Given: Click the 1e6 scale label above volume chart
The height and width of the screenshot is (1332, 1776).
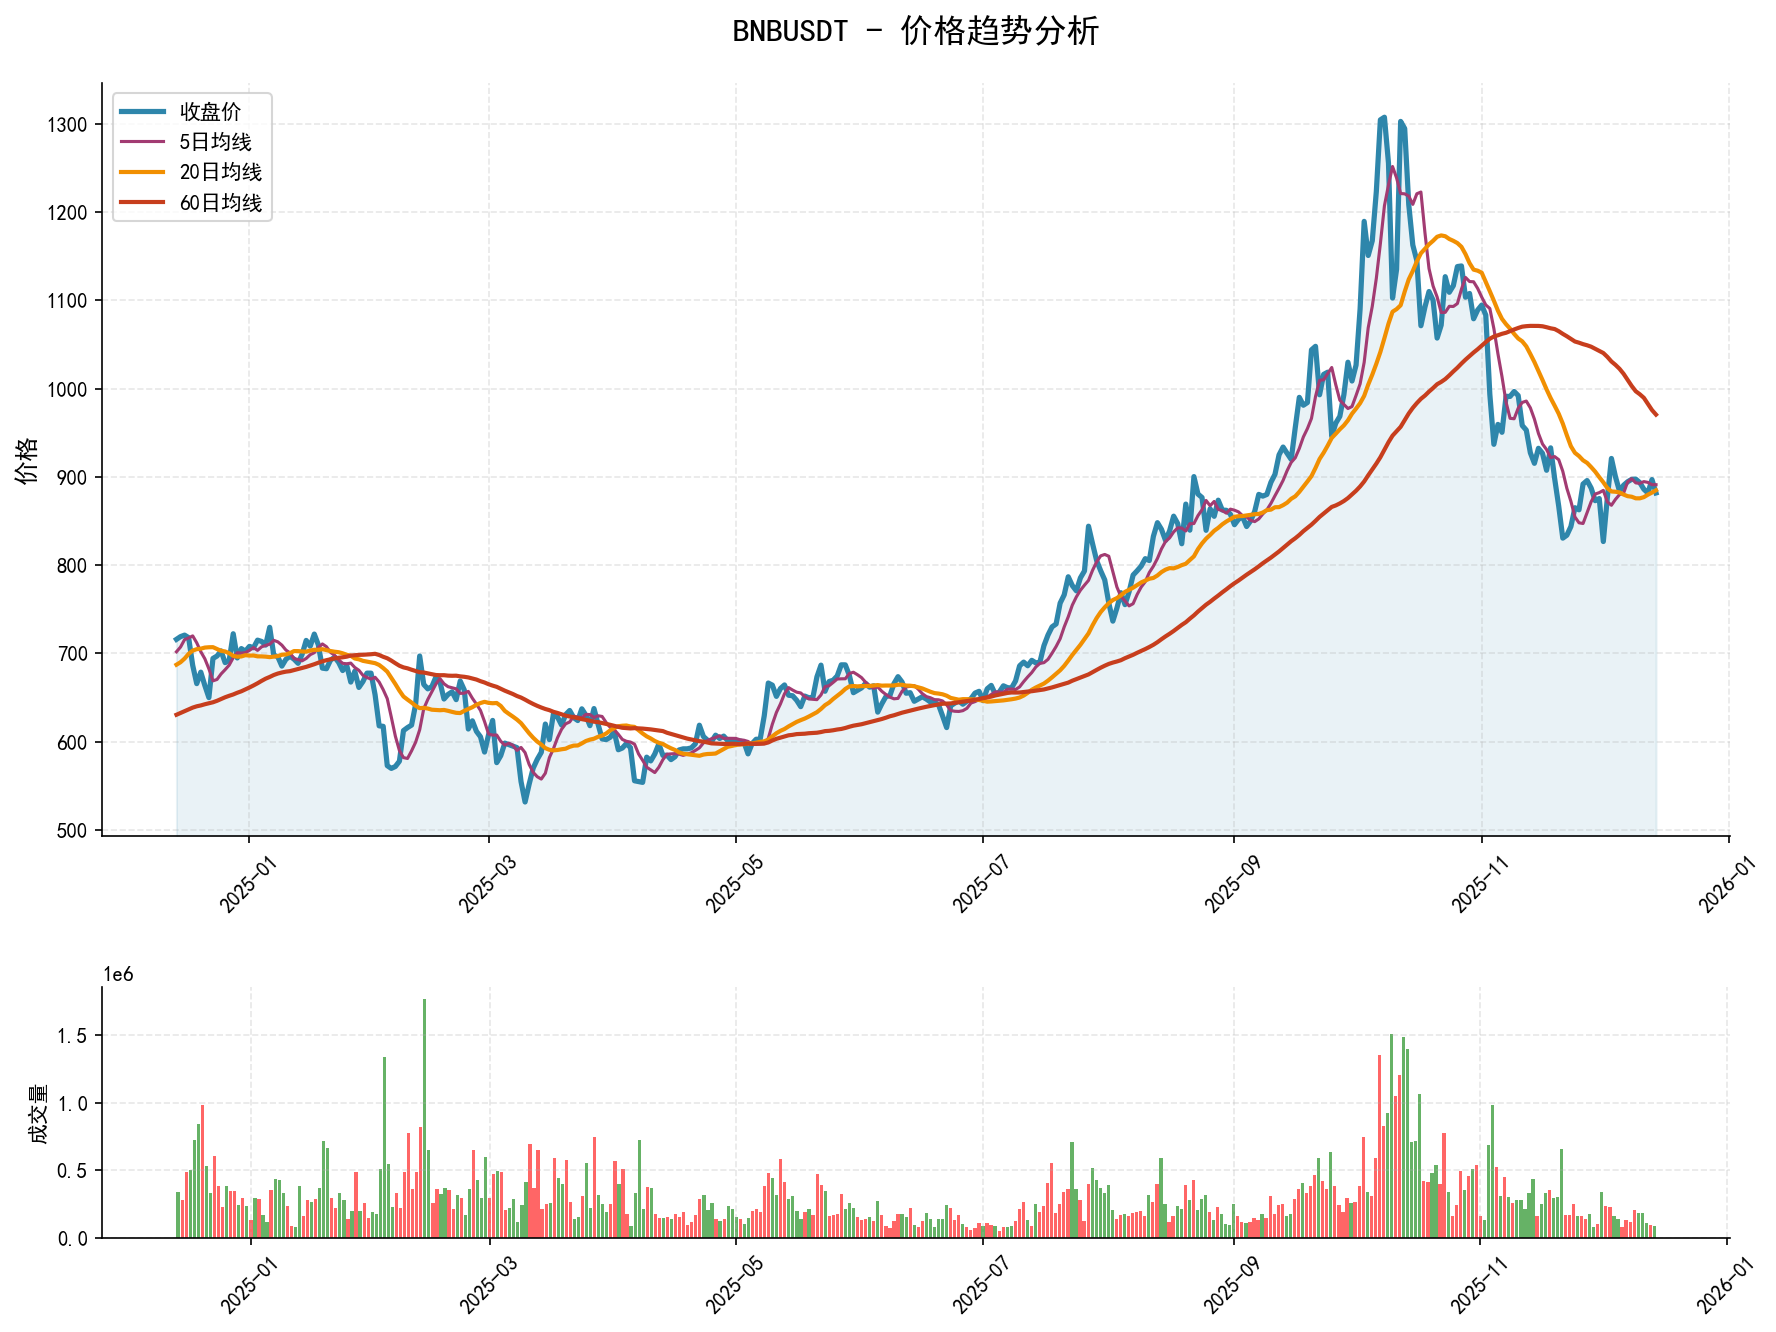Looking at the screenshot, I should click(x=119, y=975).
